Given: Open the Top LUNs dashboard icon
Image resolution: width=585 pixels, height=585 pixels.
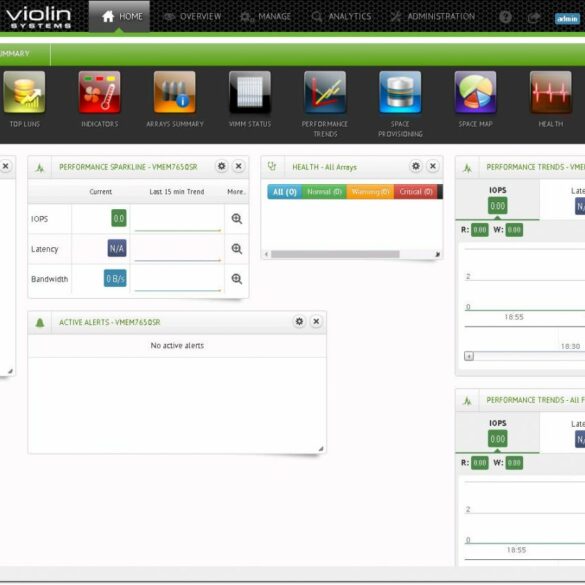Looking at the screenshot, I should [24, 92].
